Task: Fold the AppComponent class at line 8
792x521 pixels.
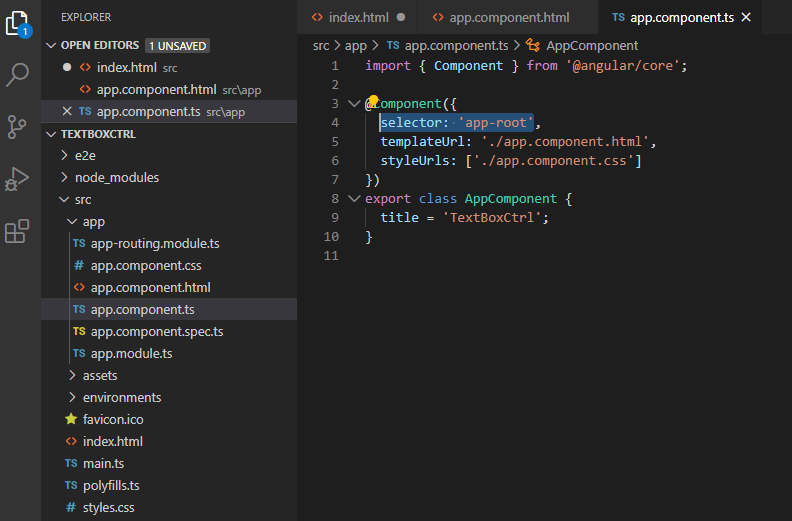Action: (354, 199)
